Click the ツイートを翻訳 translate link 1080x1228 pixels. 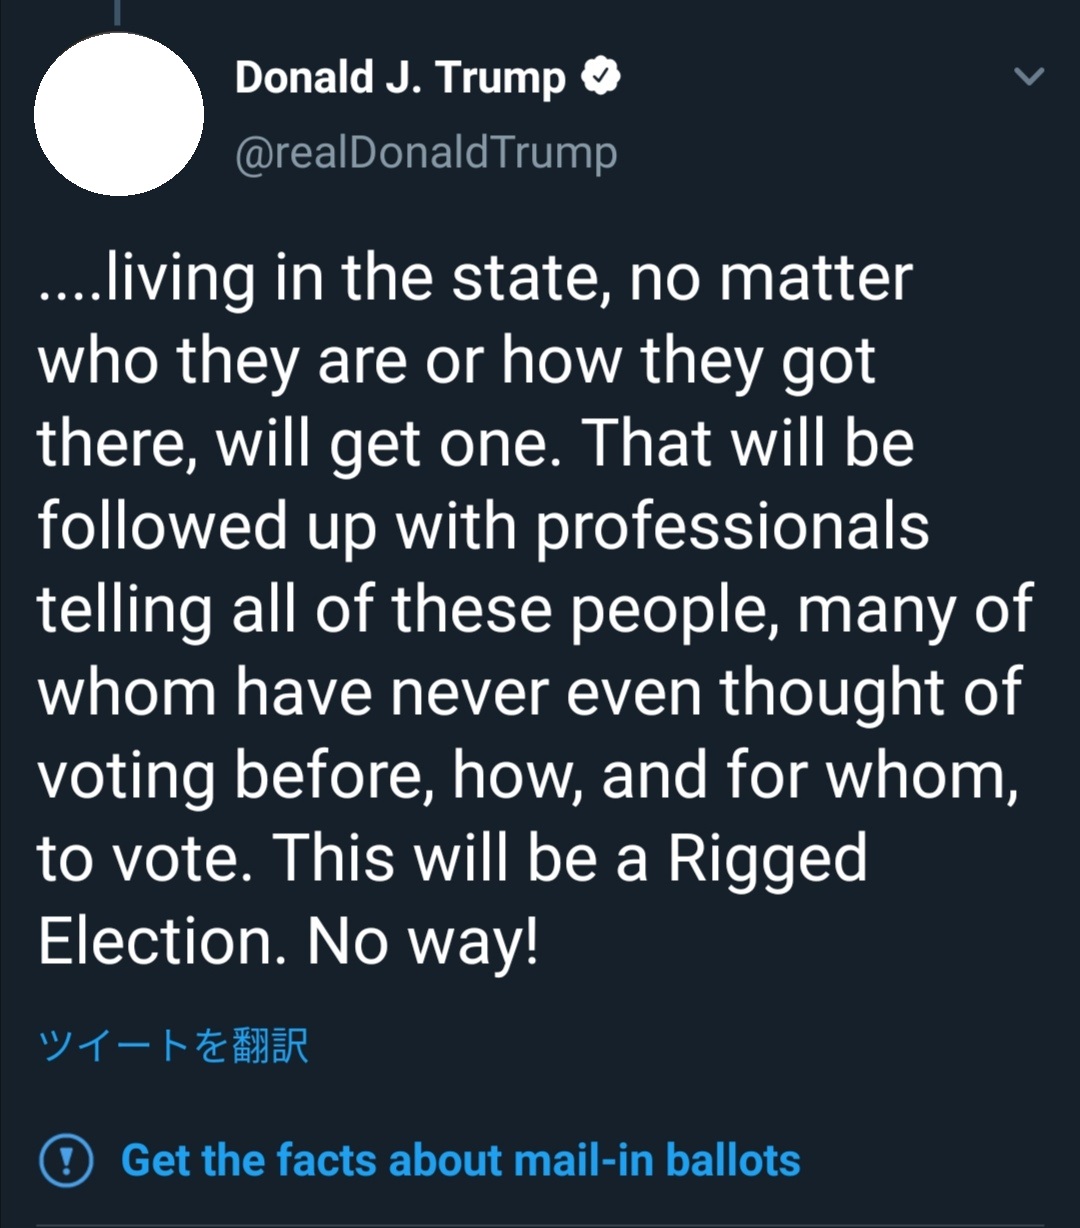pyautogui.click(x=172, y=1046)
